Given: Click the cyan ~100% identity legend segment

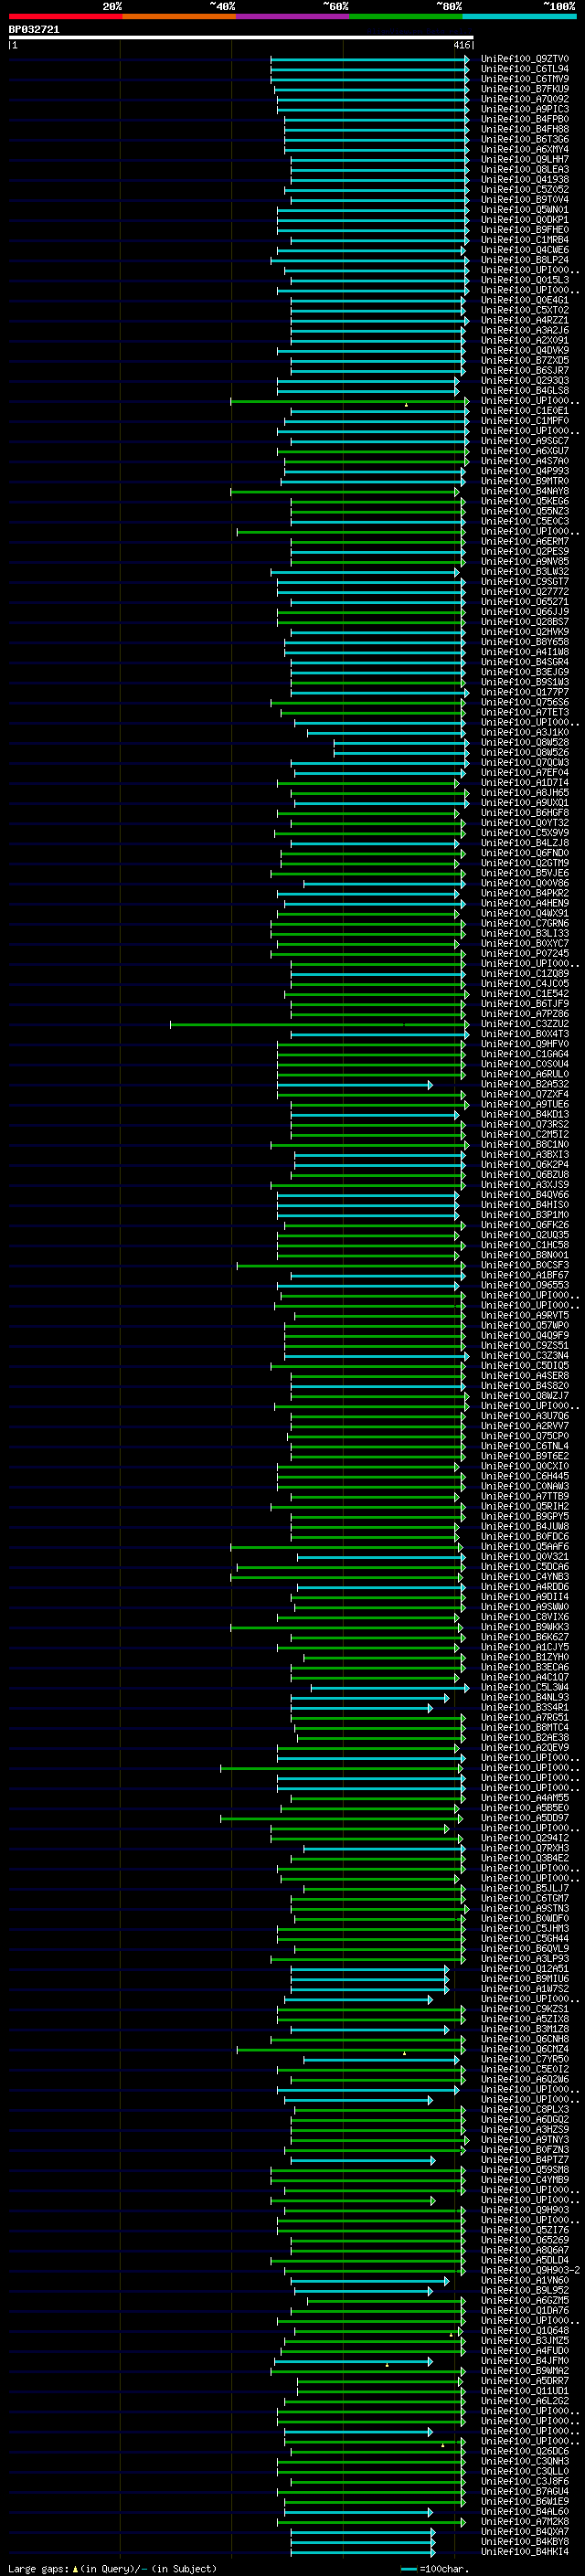Looking at the screenshot, I should click(519, 16).
